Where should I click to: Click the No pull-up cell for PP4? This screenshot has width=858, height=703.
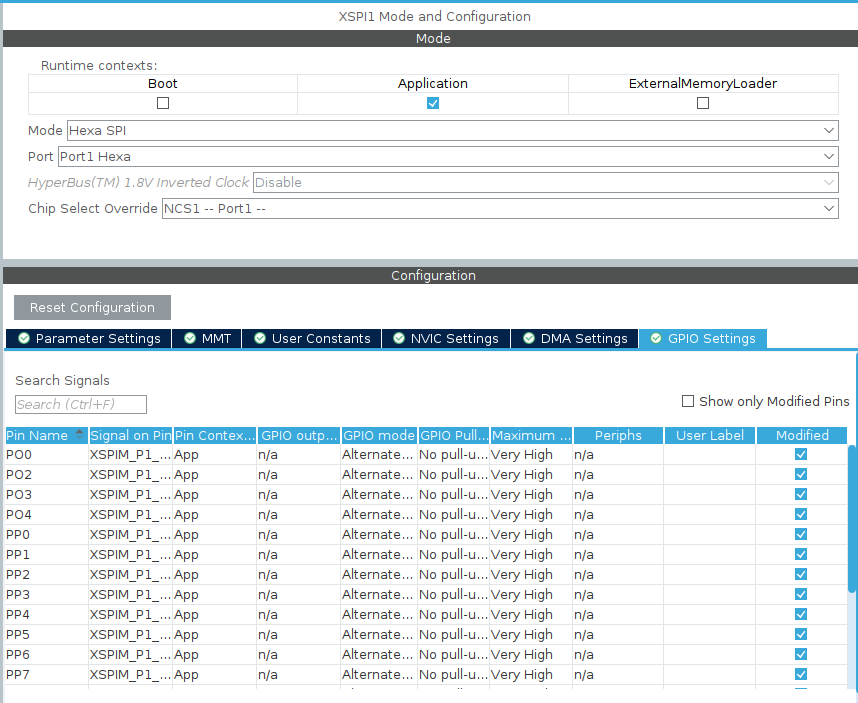click(x=454, y=615)
